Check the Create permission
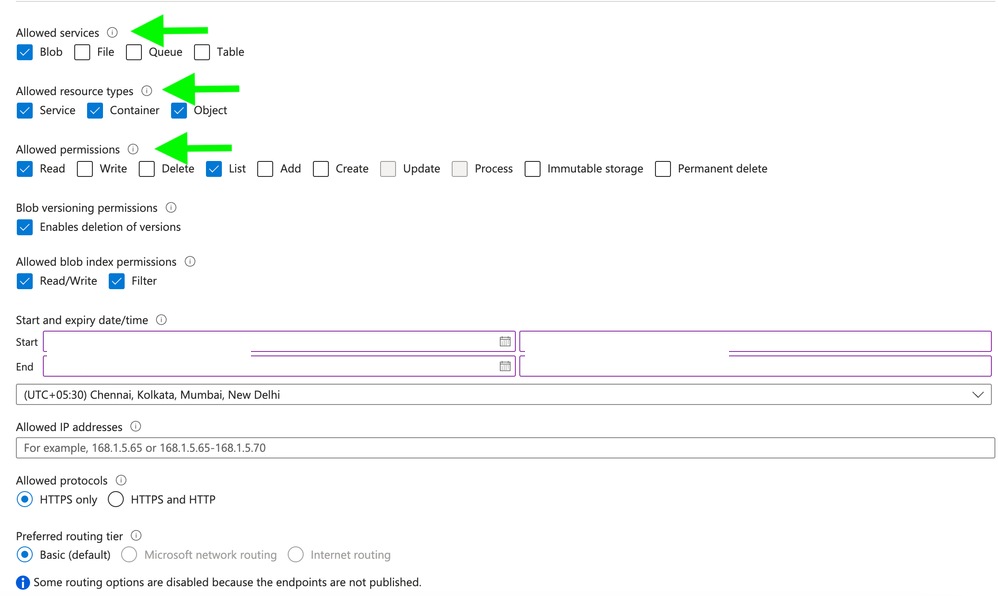This screenshot has width=998, height=596. pyautogui.click(x=321, y=169)
